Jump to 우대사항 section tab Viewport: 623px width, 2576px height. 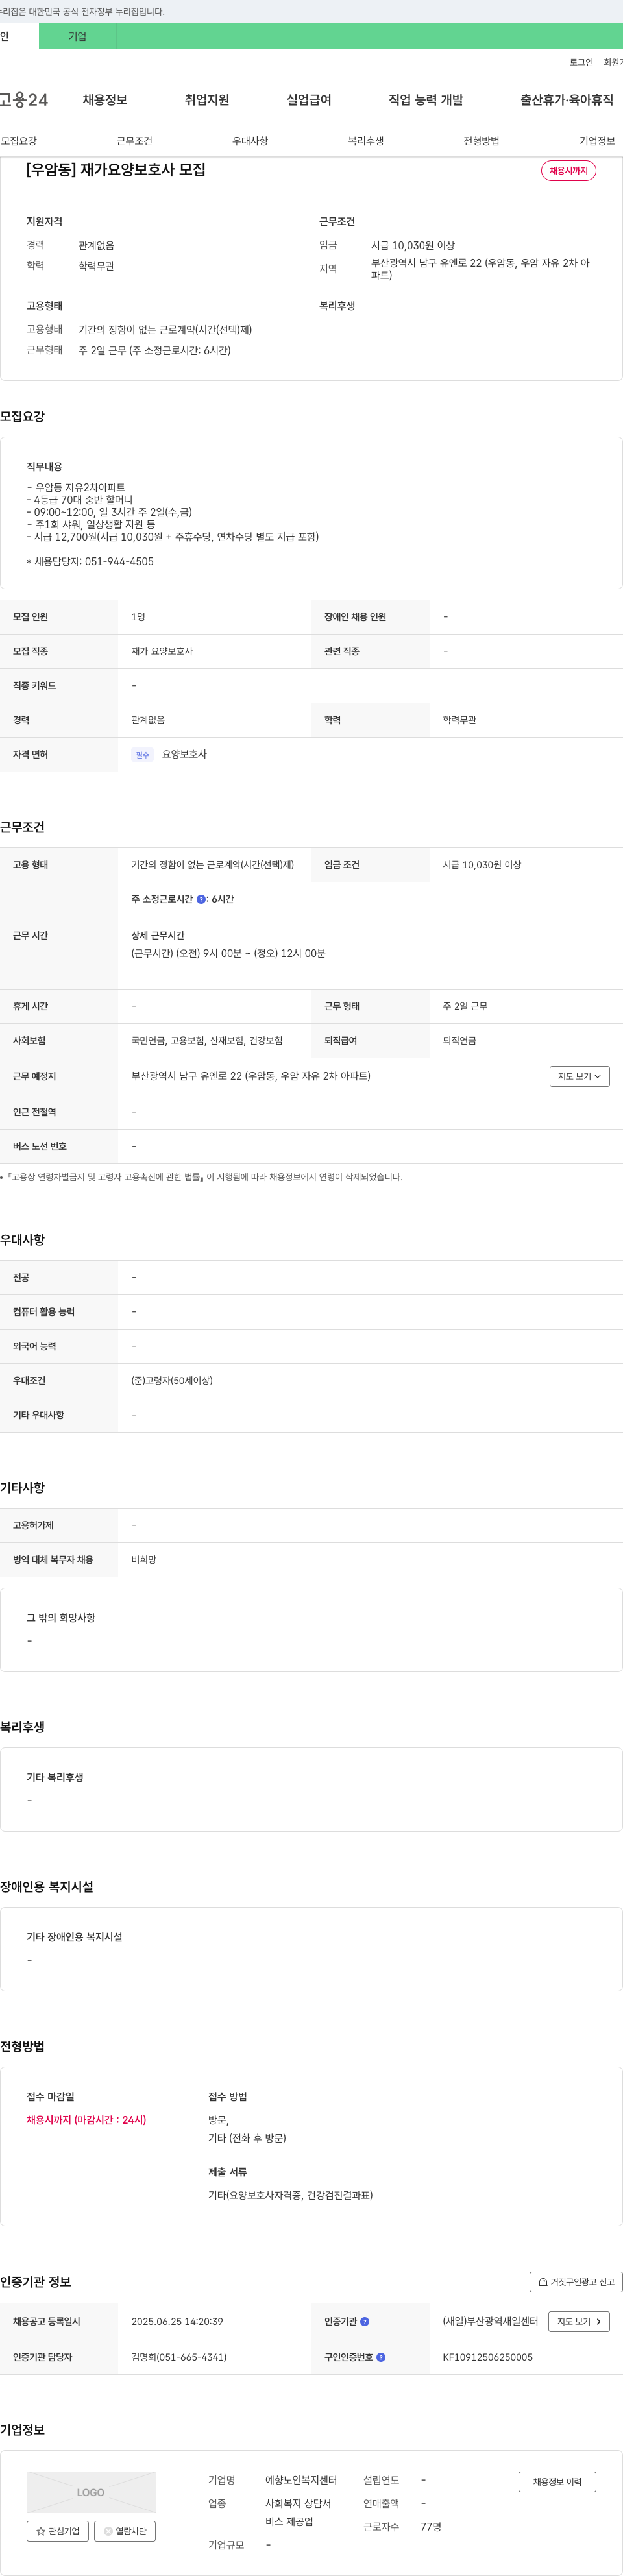tap(250, 141)
